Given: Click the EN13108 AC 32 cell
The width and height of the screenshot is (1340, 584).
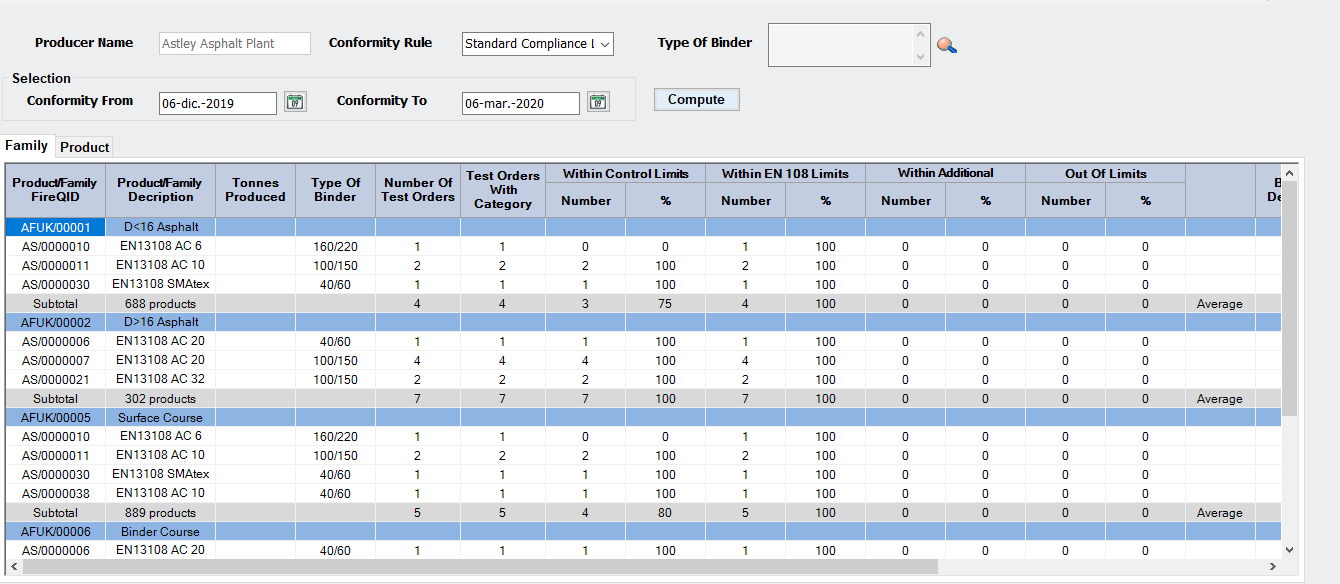Looking at the screenshot, I should click(x=160, y=379).
